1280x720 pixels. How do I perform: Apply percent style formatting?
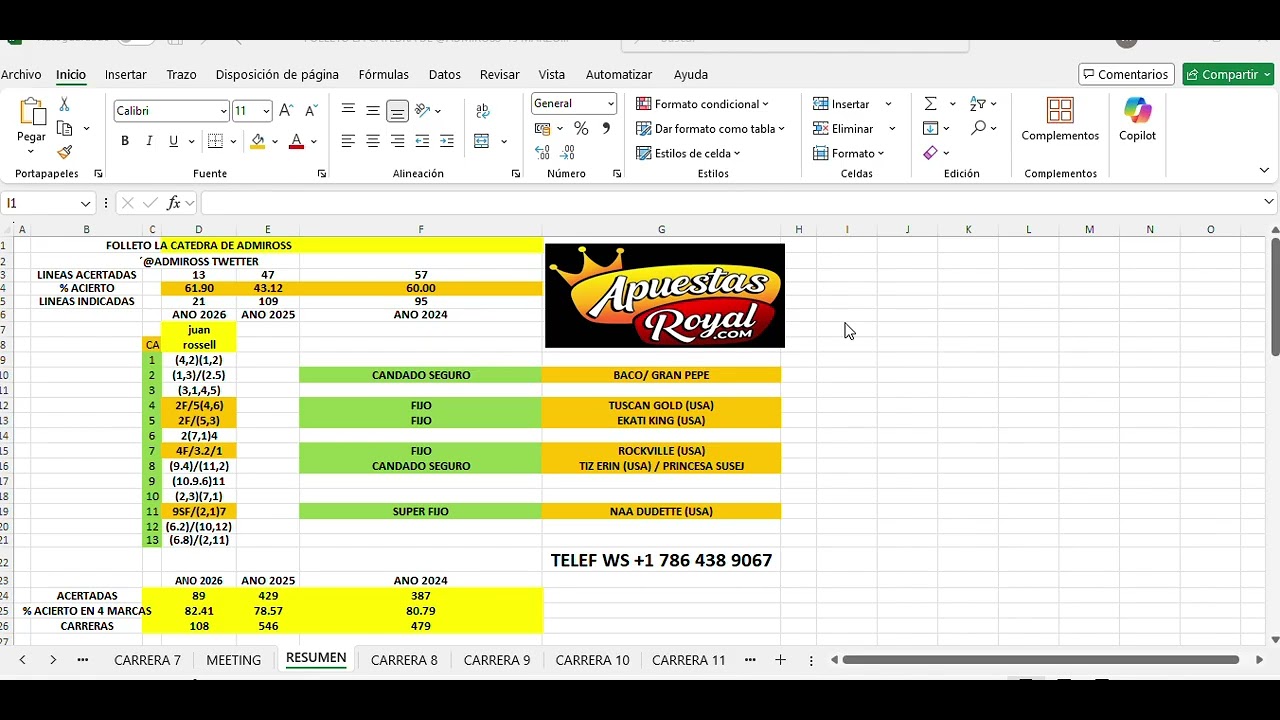point(581,128)
